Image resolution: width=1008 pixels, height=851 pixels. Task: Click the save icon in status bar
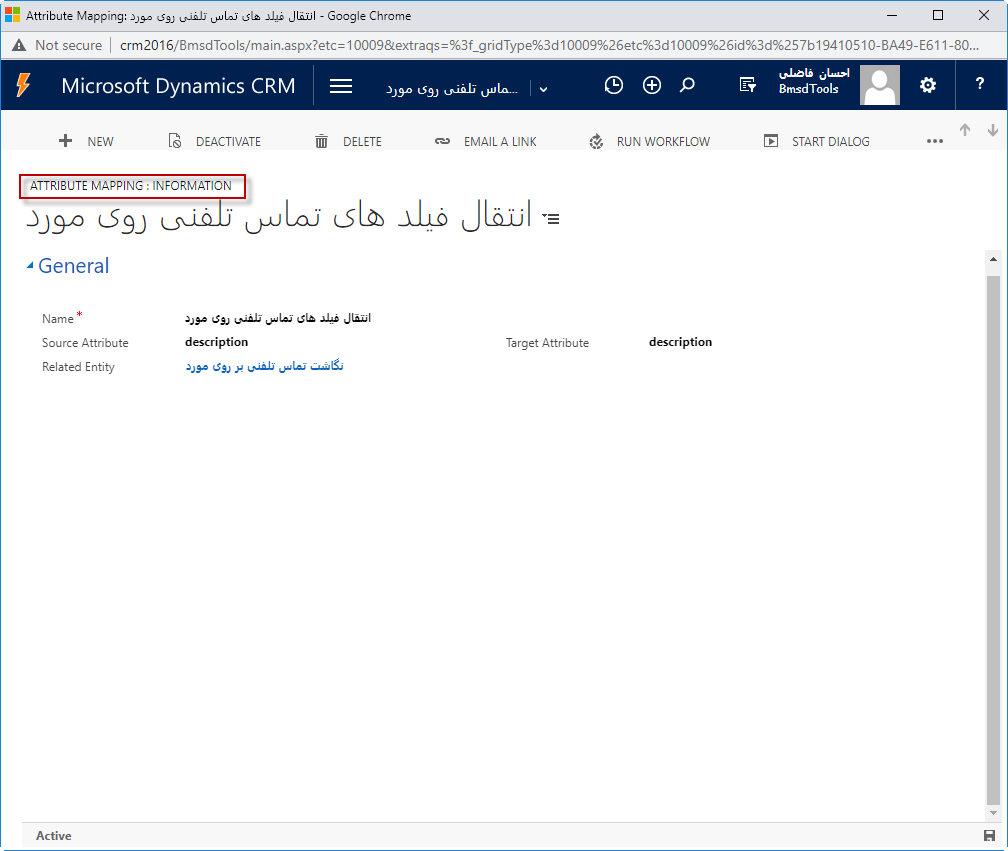coord(989,836)
